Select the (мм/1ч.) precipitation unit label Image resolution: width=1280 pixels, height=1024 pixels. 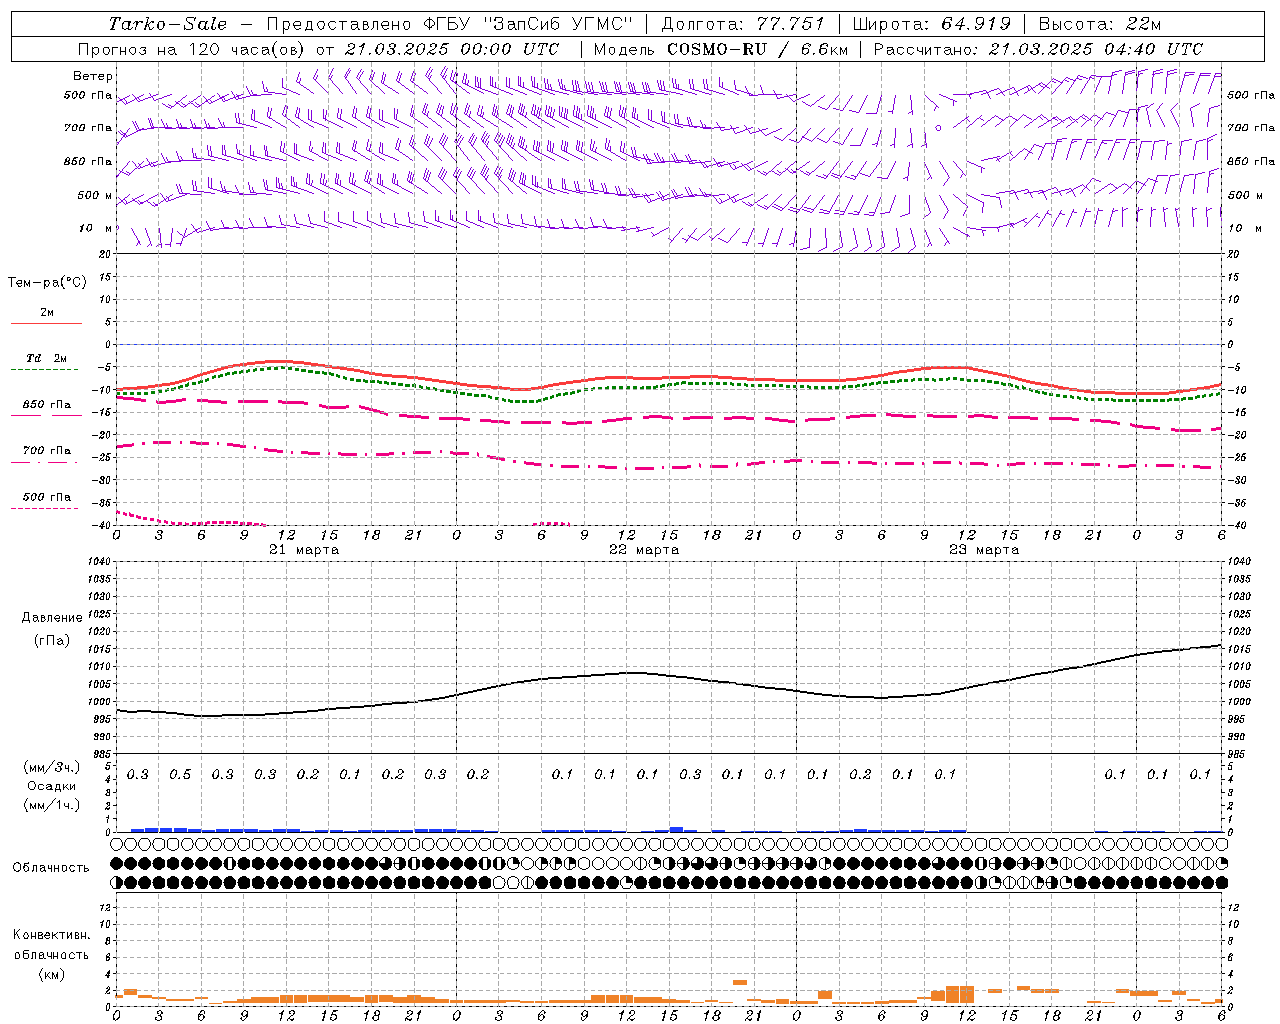coord(52,805)
